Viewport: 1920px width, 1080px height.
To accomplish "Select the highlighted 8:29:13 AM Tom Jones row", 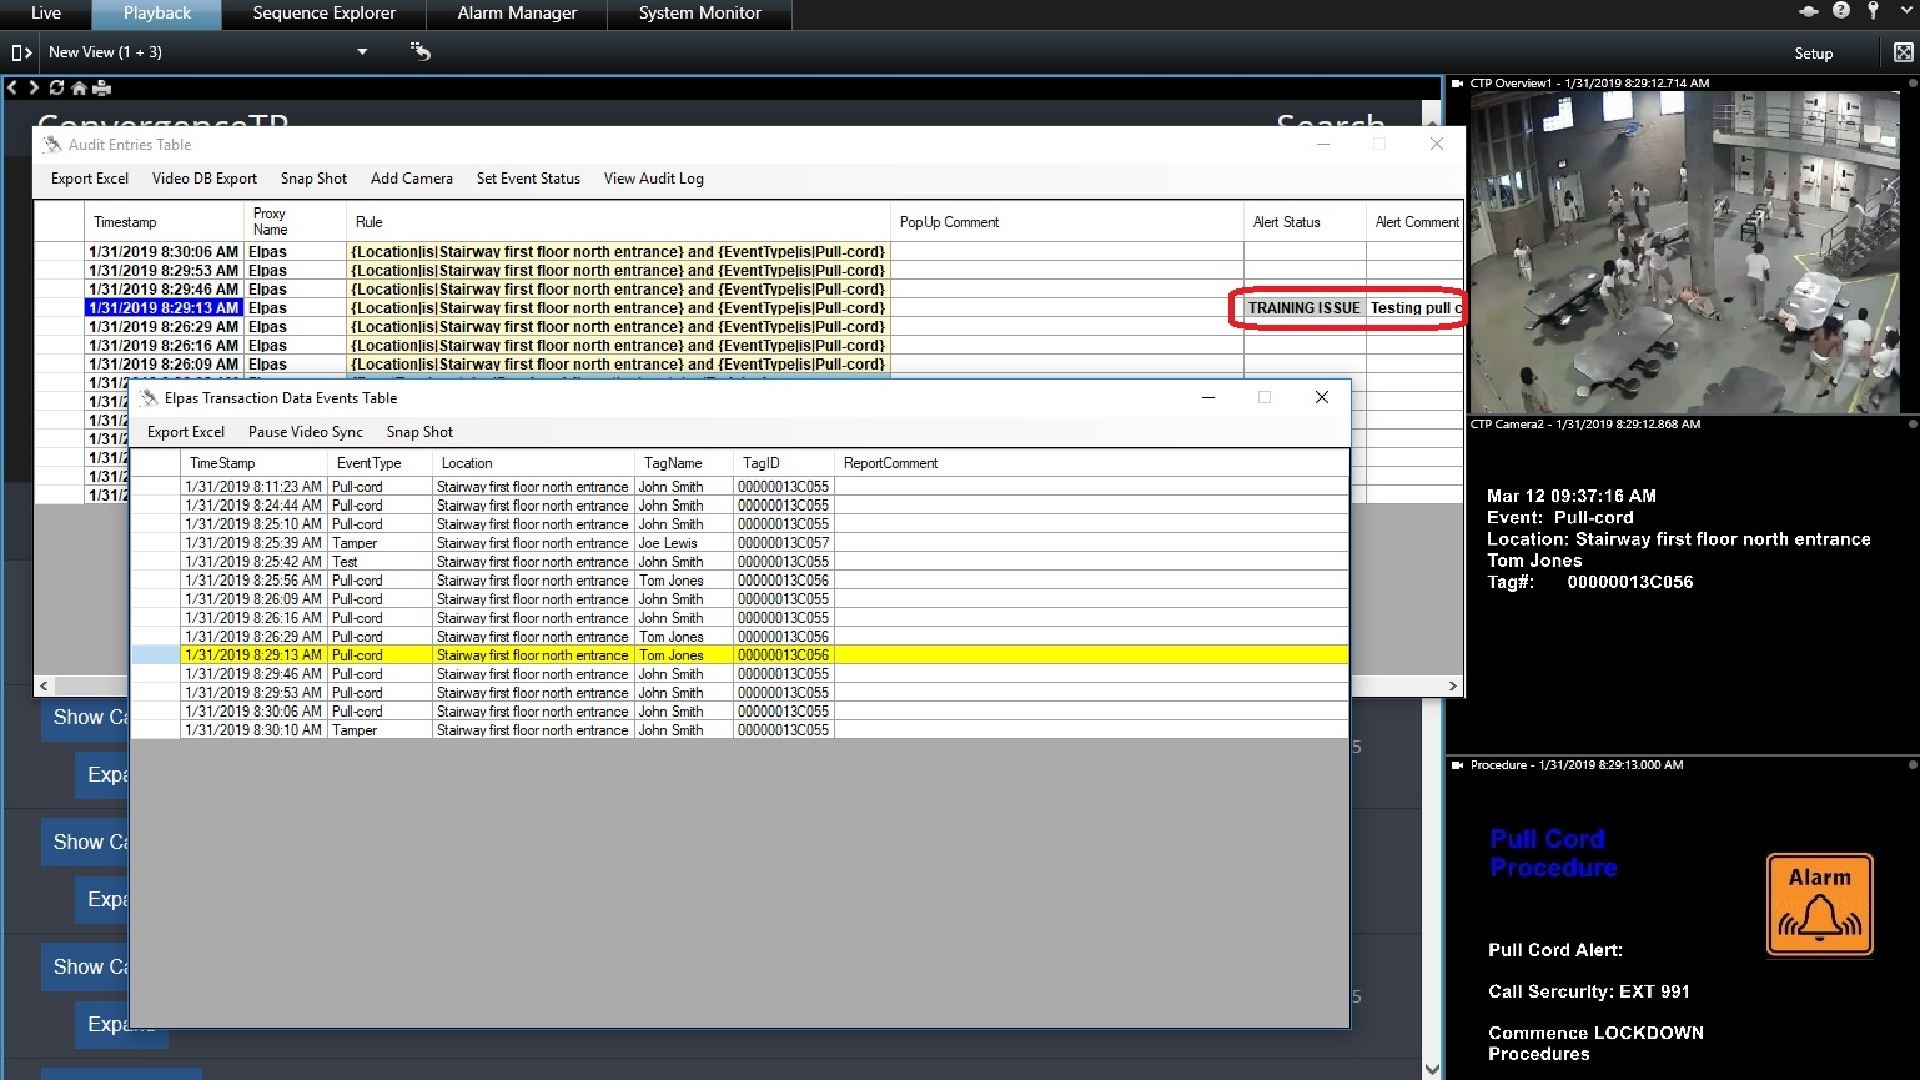I will click(x=671, y=655).
